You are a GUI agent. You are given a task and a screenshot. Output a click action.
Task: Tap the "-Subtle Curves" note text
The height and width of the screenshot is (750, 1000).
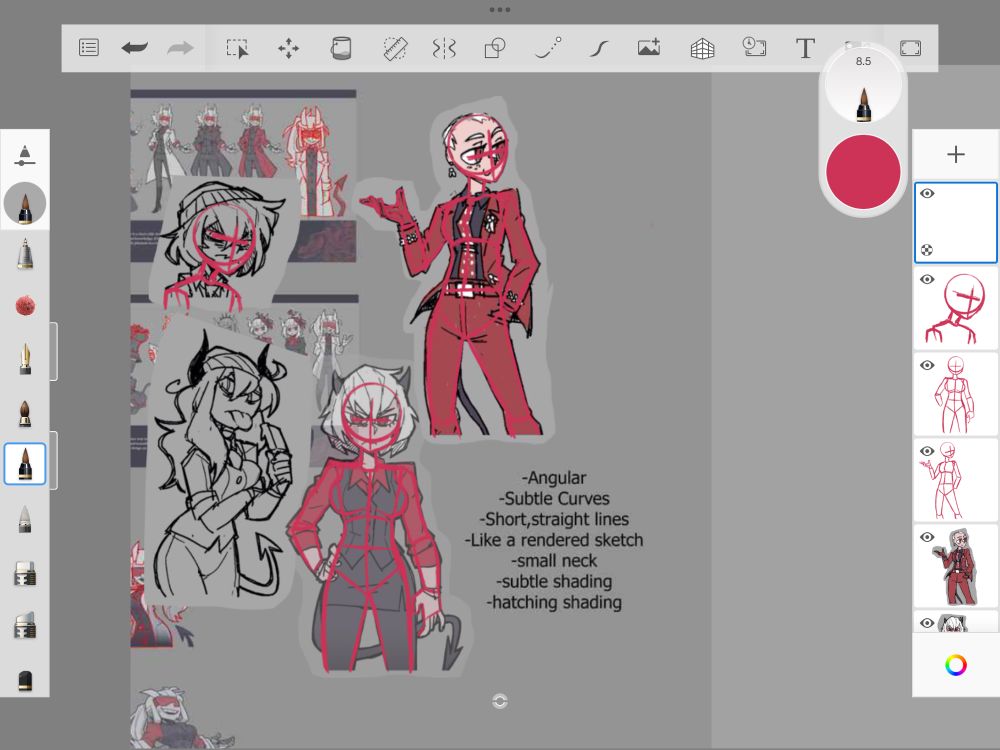554,498
